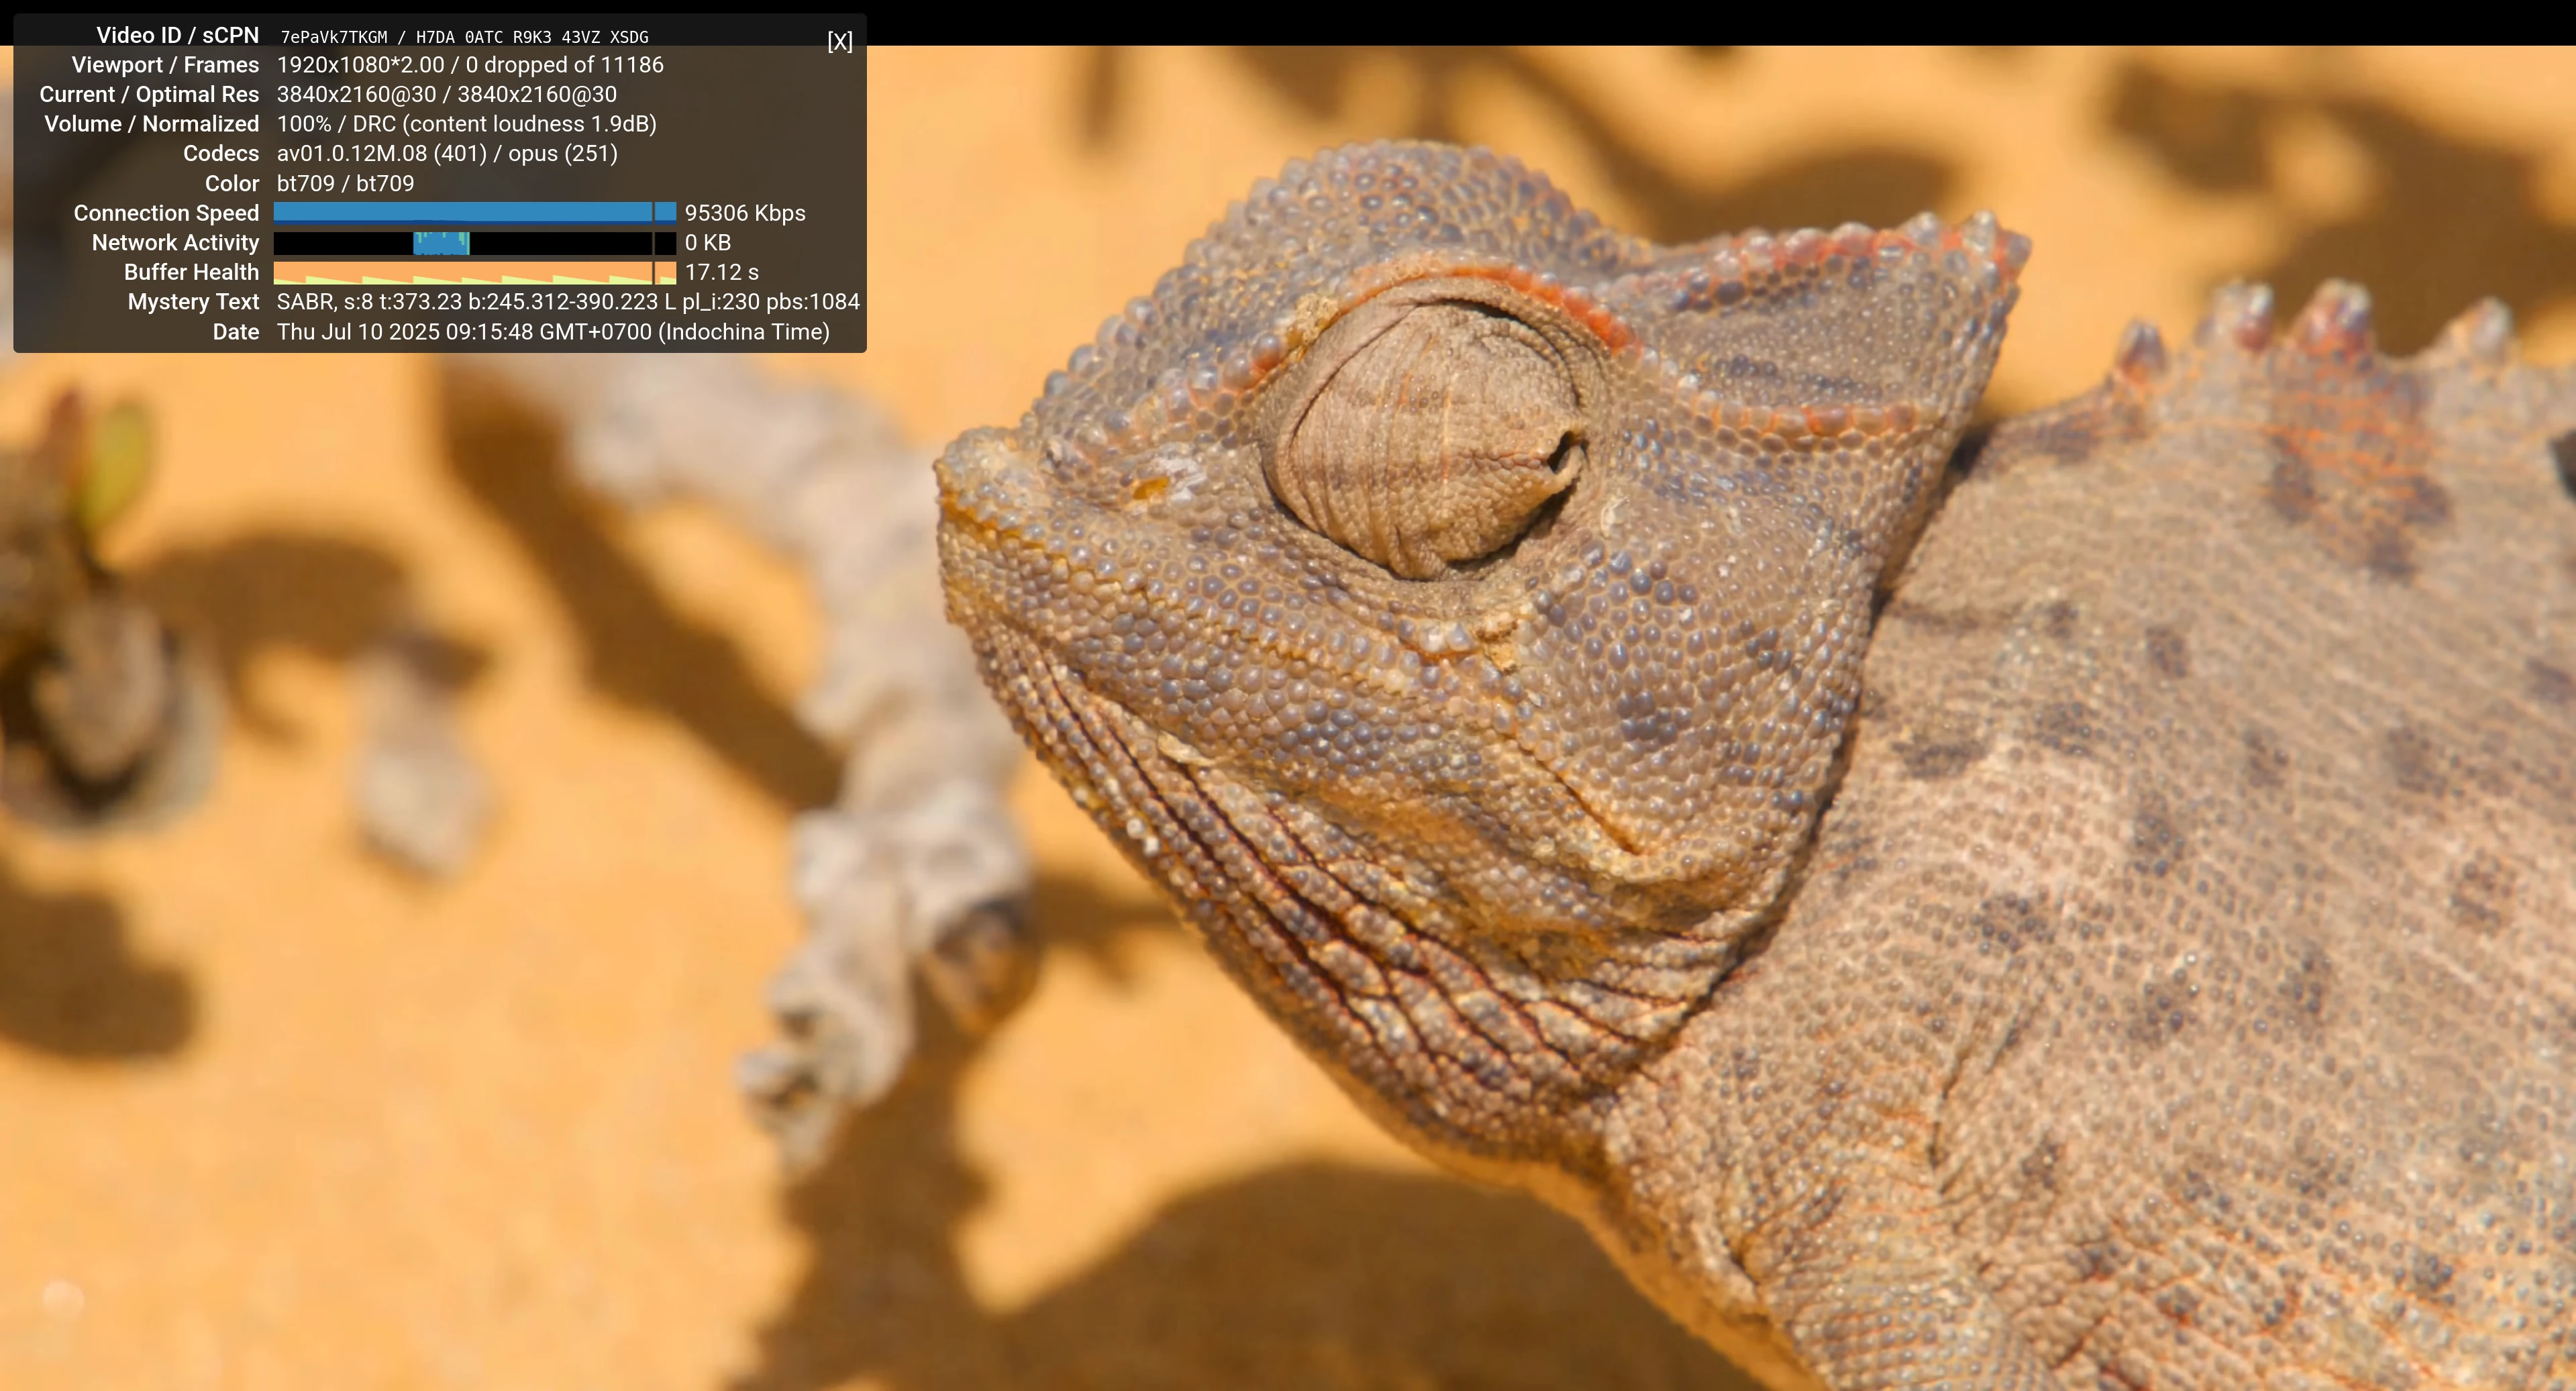Click the Codecs label
The height and width of the screenshot is (1391, 2576).
(x=221, y=154)
